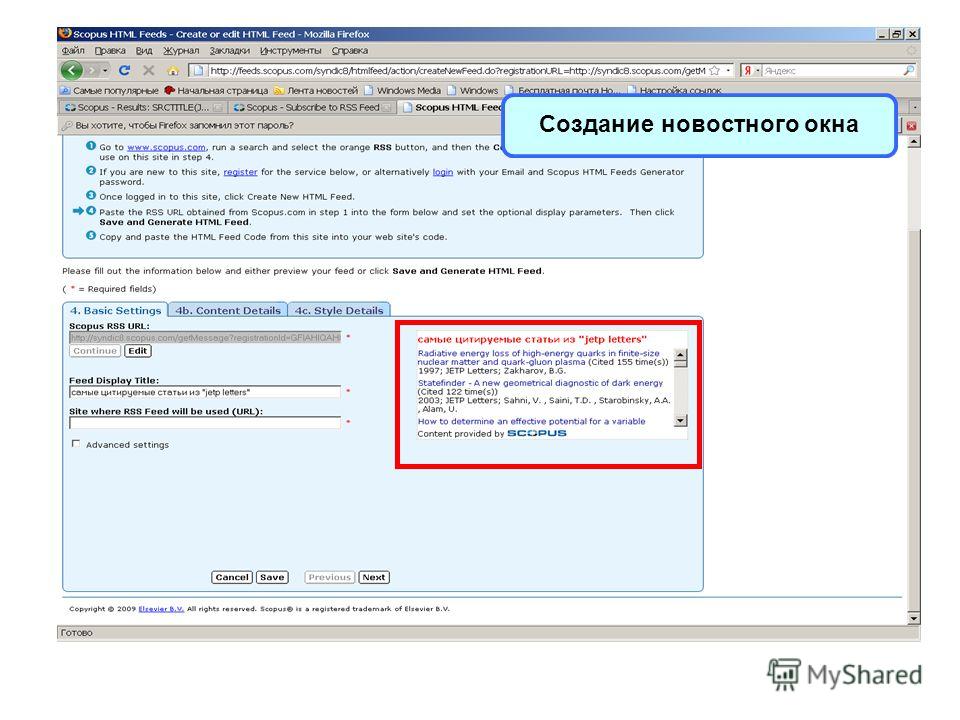Click the Яндекс search box
Viewport: 960px width, 720px height.
tap(832, 70)
